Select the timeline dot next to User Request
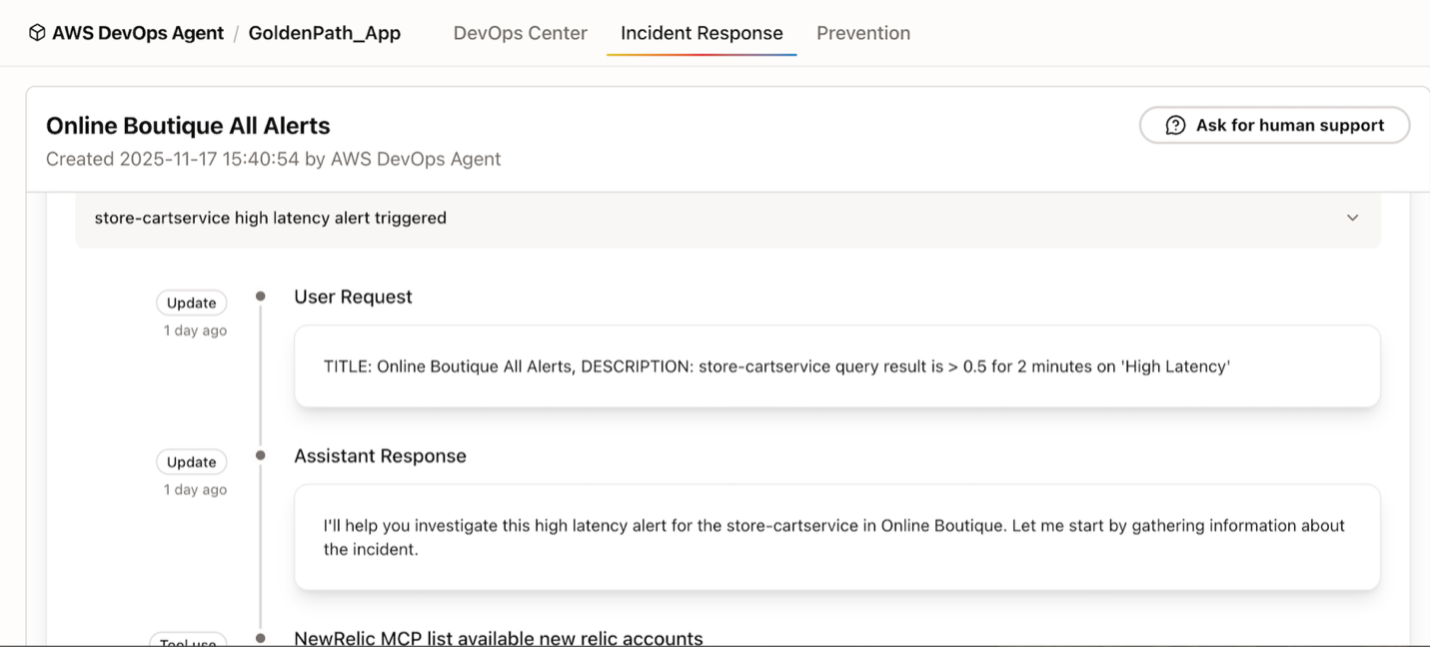Screen dimensions: 1430x650 tap(260, 295)
